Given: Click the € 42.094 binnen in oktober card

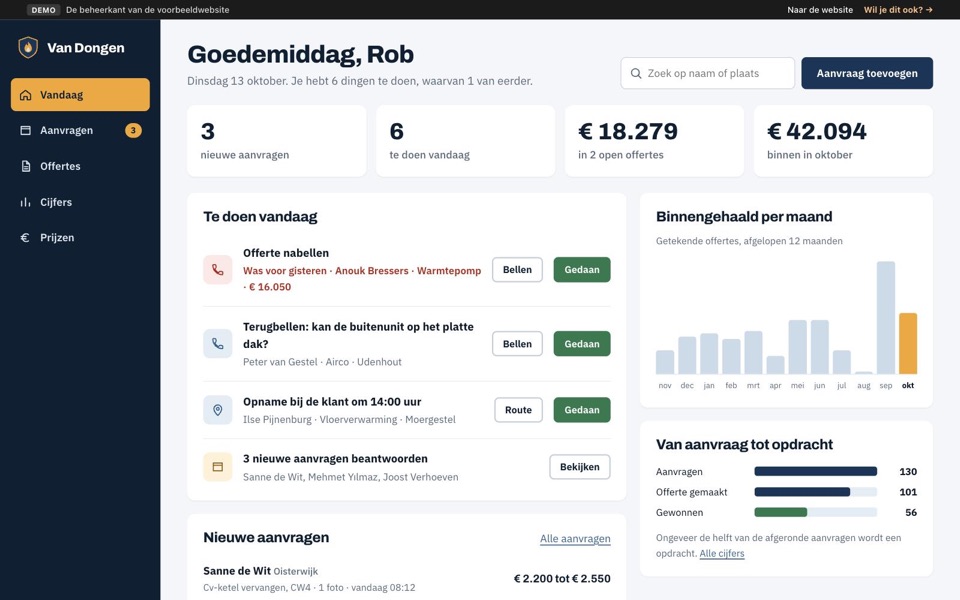Looking at the screenshot, I should pyautogui.click(x=843, y=141).
